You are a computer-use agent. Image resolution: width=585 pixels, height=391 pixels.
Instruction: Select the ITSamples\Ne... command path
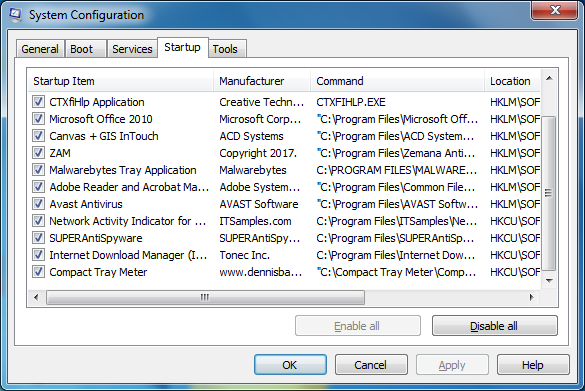click(x=397, y=221)
